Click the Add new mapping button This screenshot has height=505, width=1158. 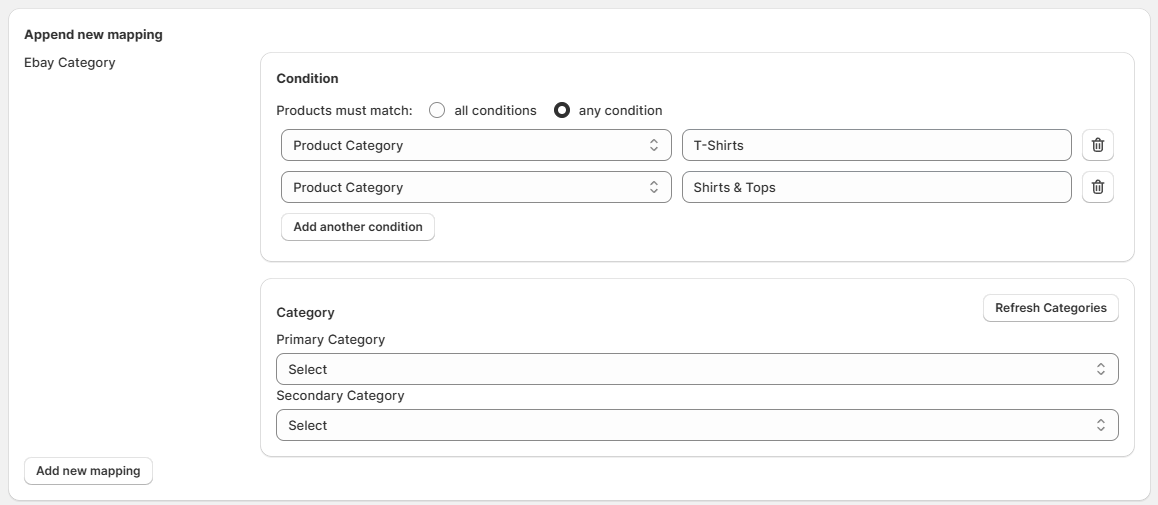click(89, 471)
